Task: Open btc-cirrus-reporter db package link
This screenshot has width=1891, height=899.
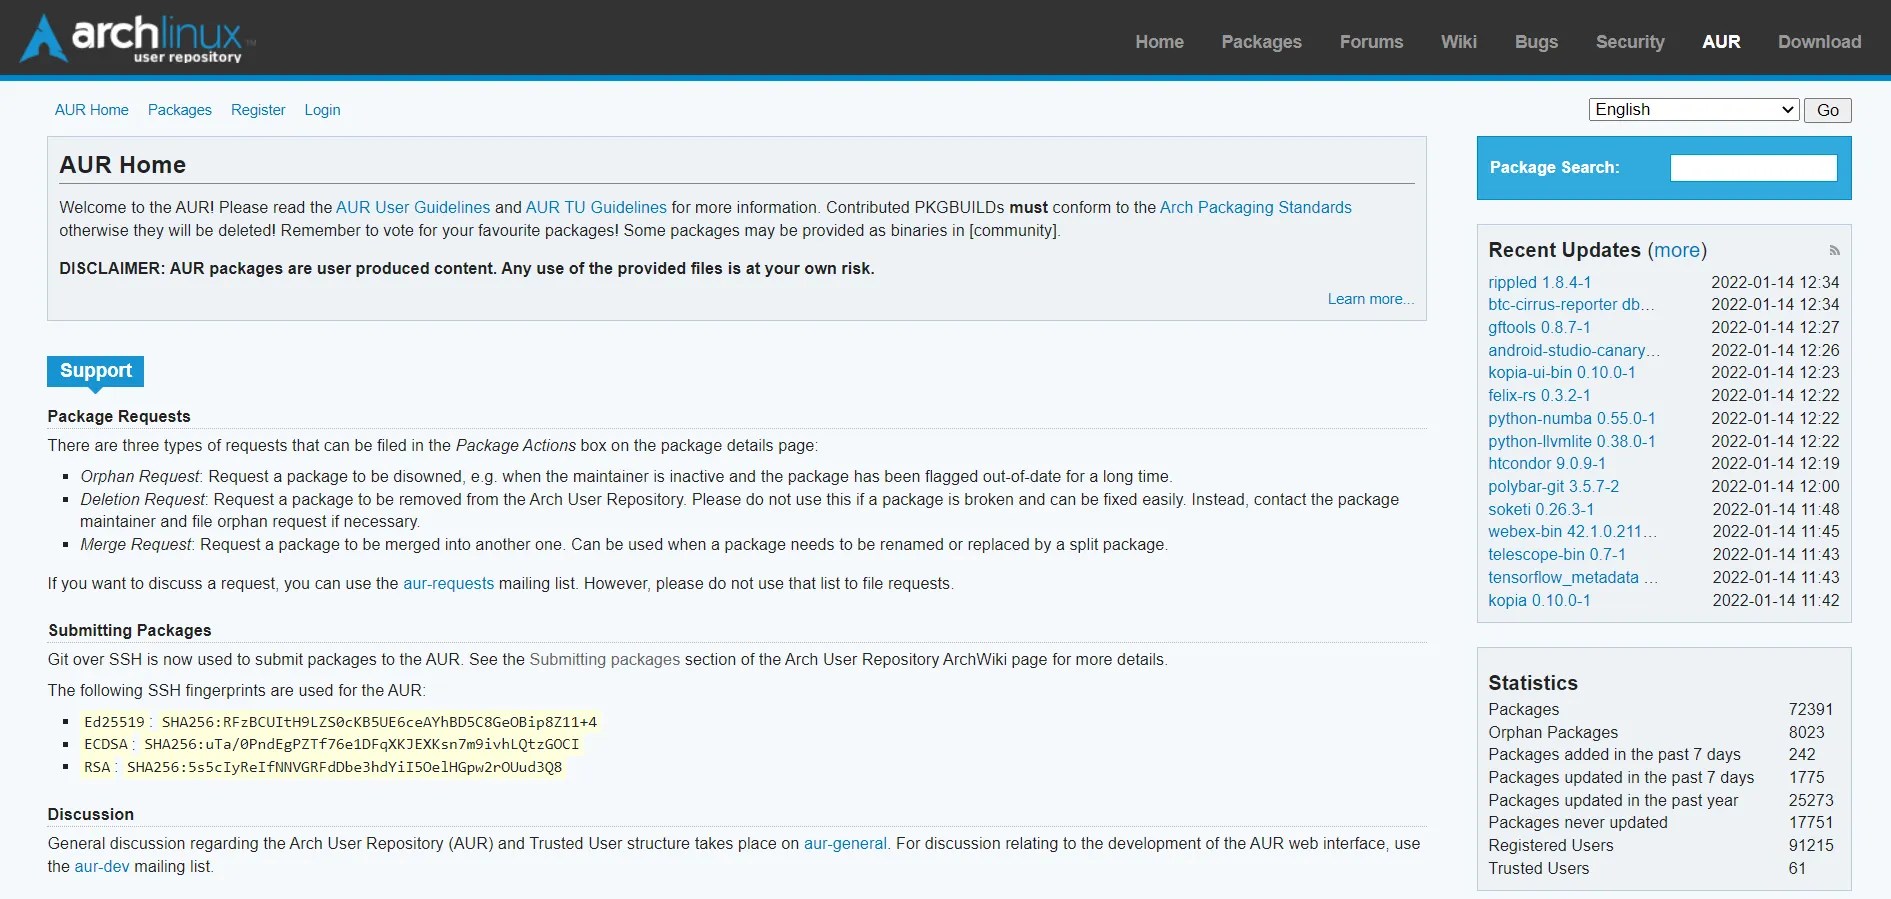Action: click(x=1571, y=305)
